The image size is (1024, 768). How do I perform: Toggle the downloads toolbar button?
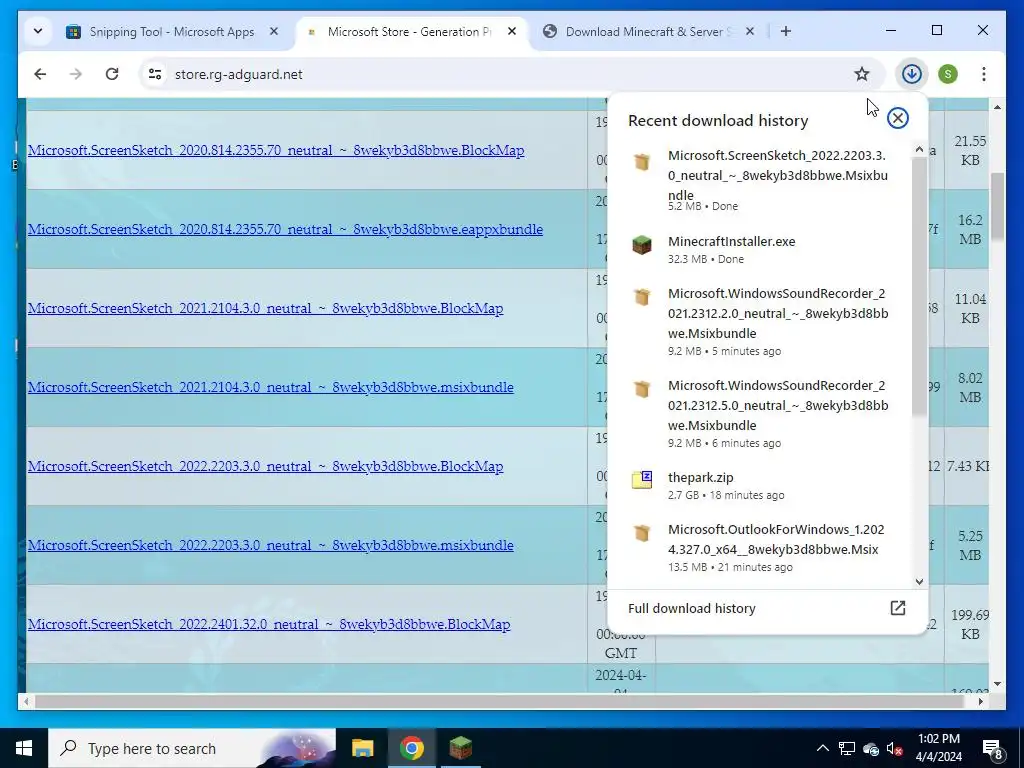(x=912, y=74)
